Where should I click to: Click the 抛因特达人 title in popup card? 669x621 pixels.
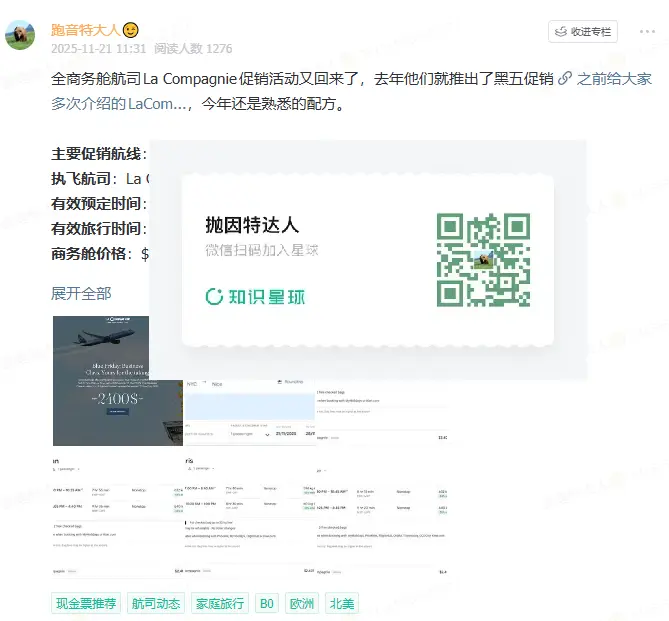(252, 225)
